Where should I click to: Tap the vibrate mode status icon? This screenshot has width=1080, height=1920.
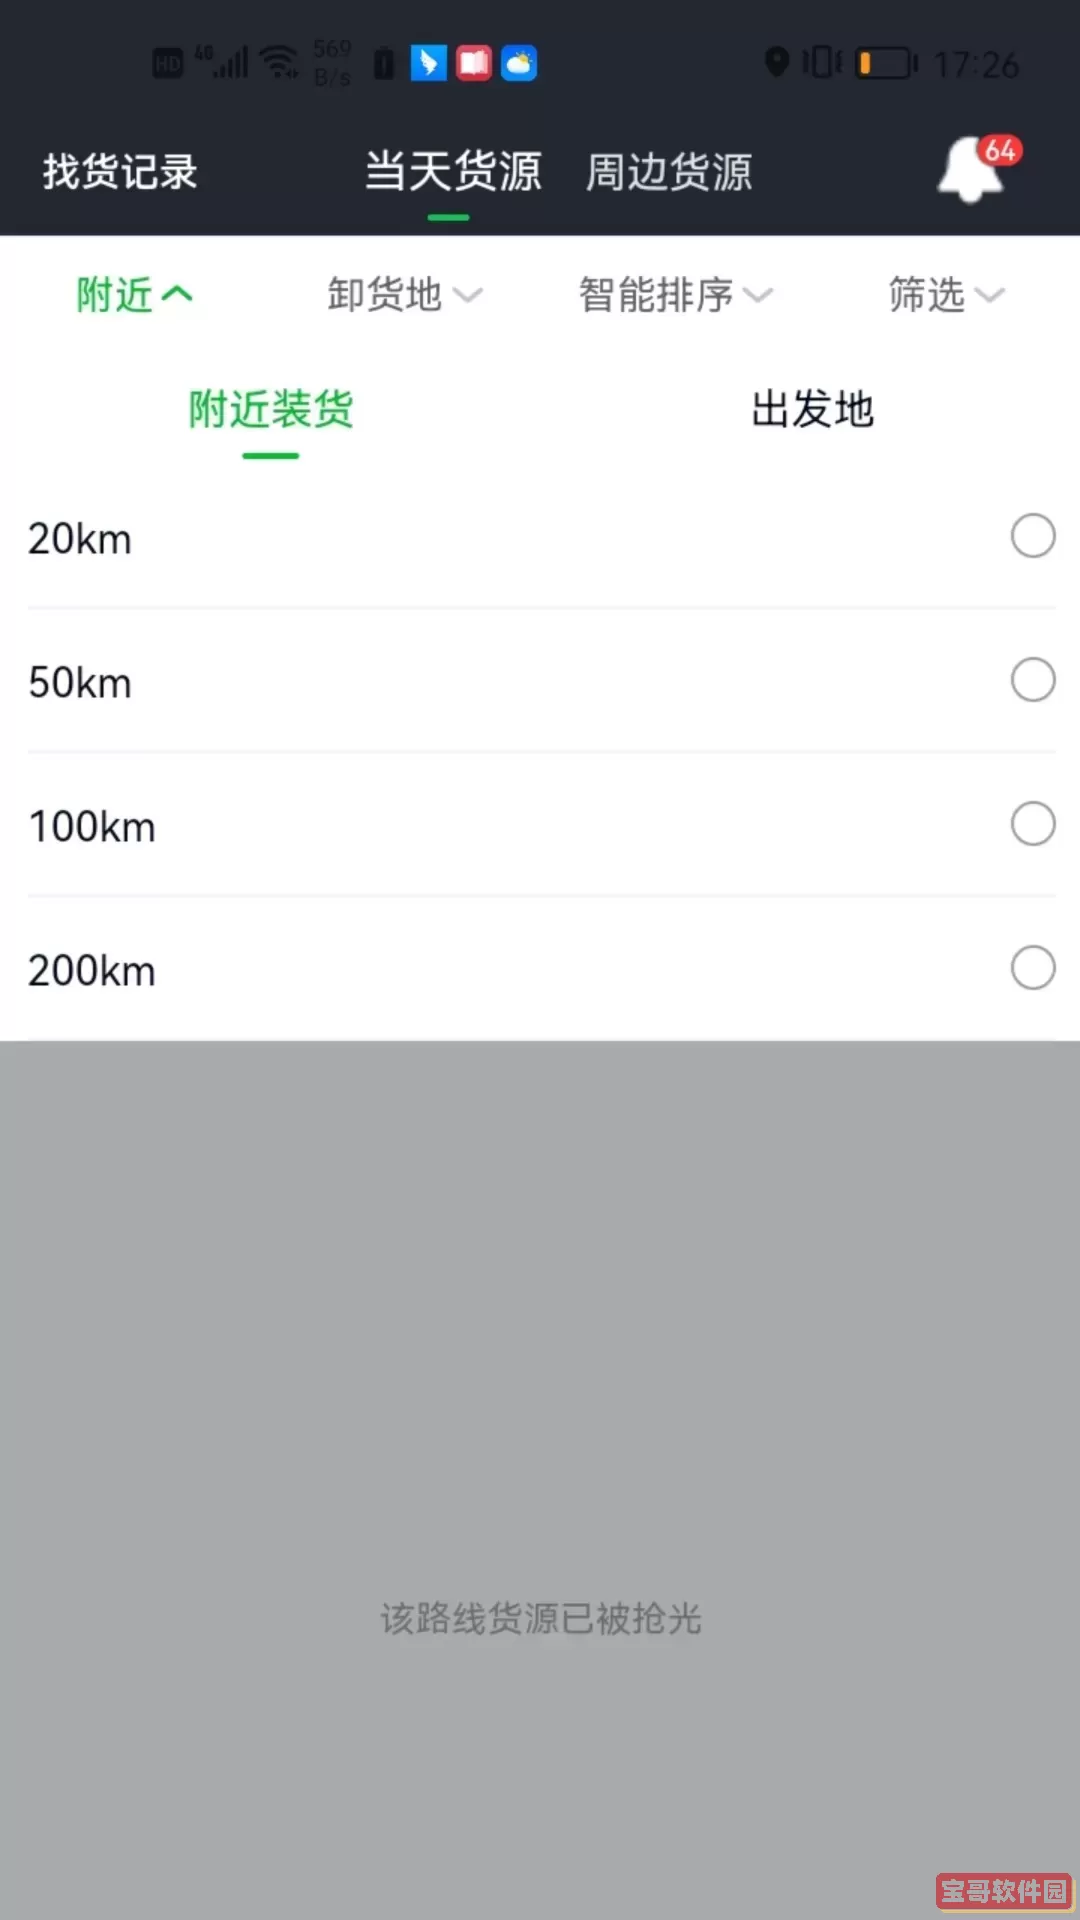pyautogui.click(x=821, y=62)
